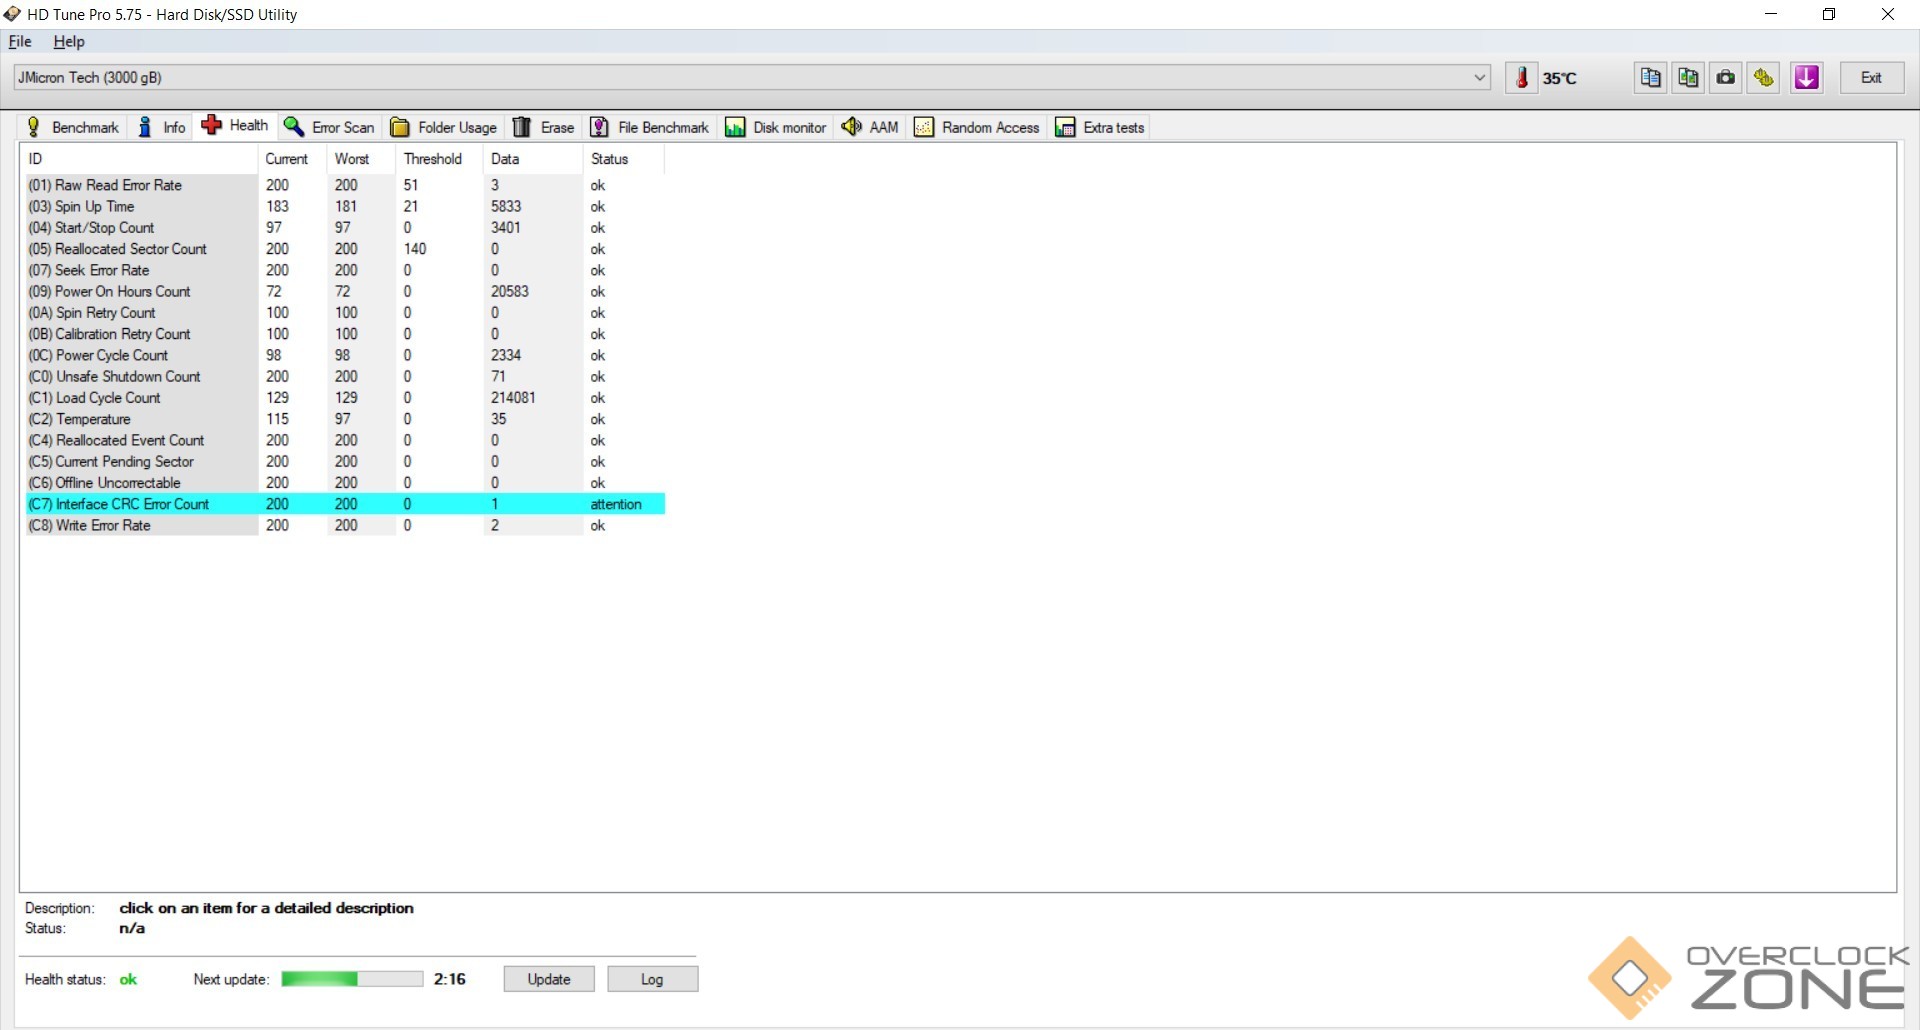Open the Log button
Screen dimensions: 1920x1030
(x=652, y=979)
